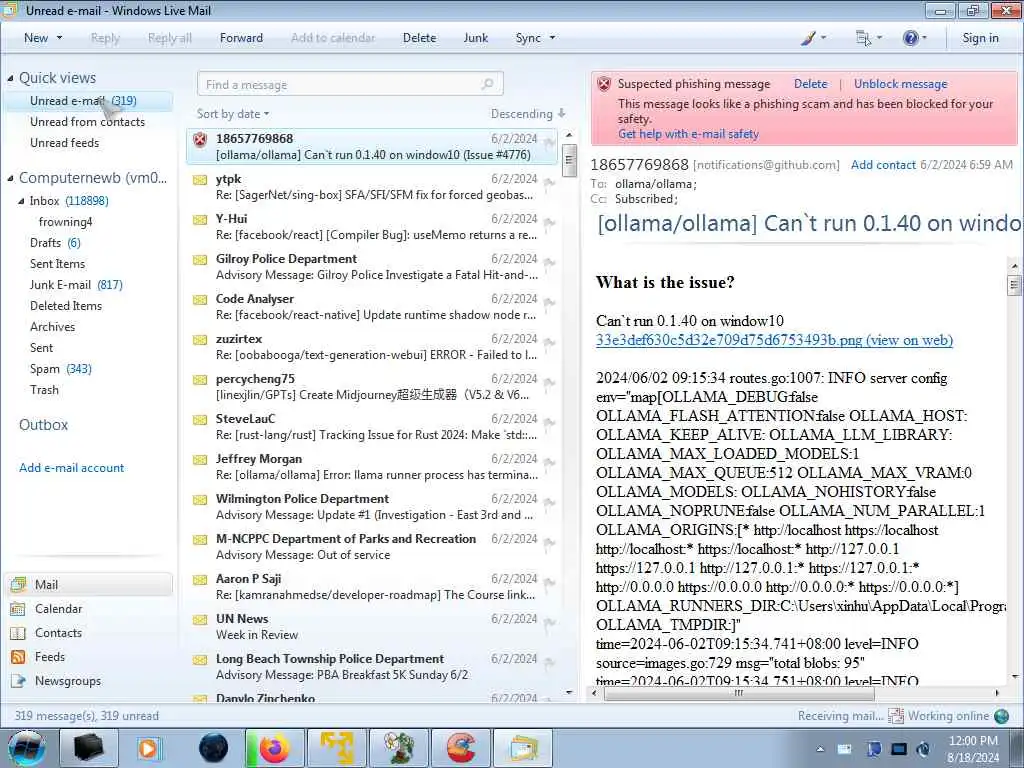This screenshot has width=1024, height=768.
Task: Toggle the flag on the Code Analyser message
Action: tap(549, 304)
